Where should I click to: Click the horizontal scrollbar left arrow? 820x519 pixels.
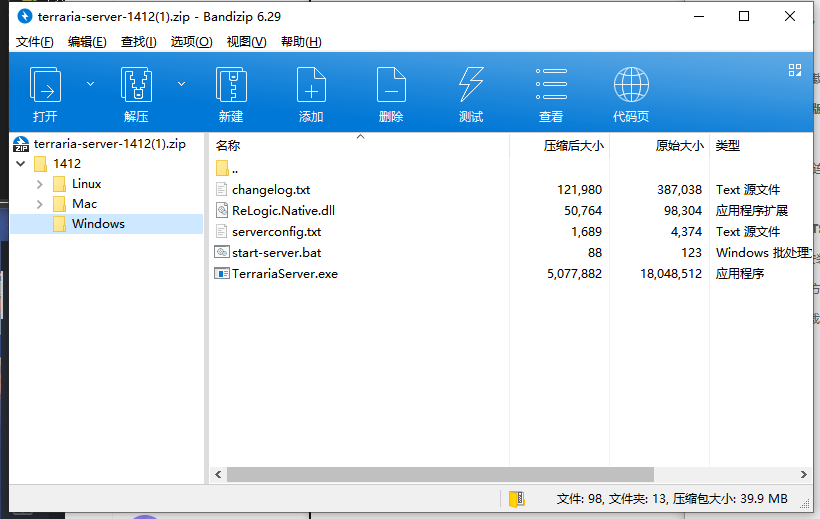218,475
